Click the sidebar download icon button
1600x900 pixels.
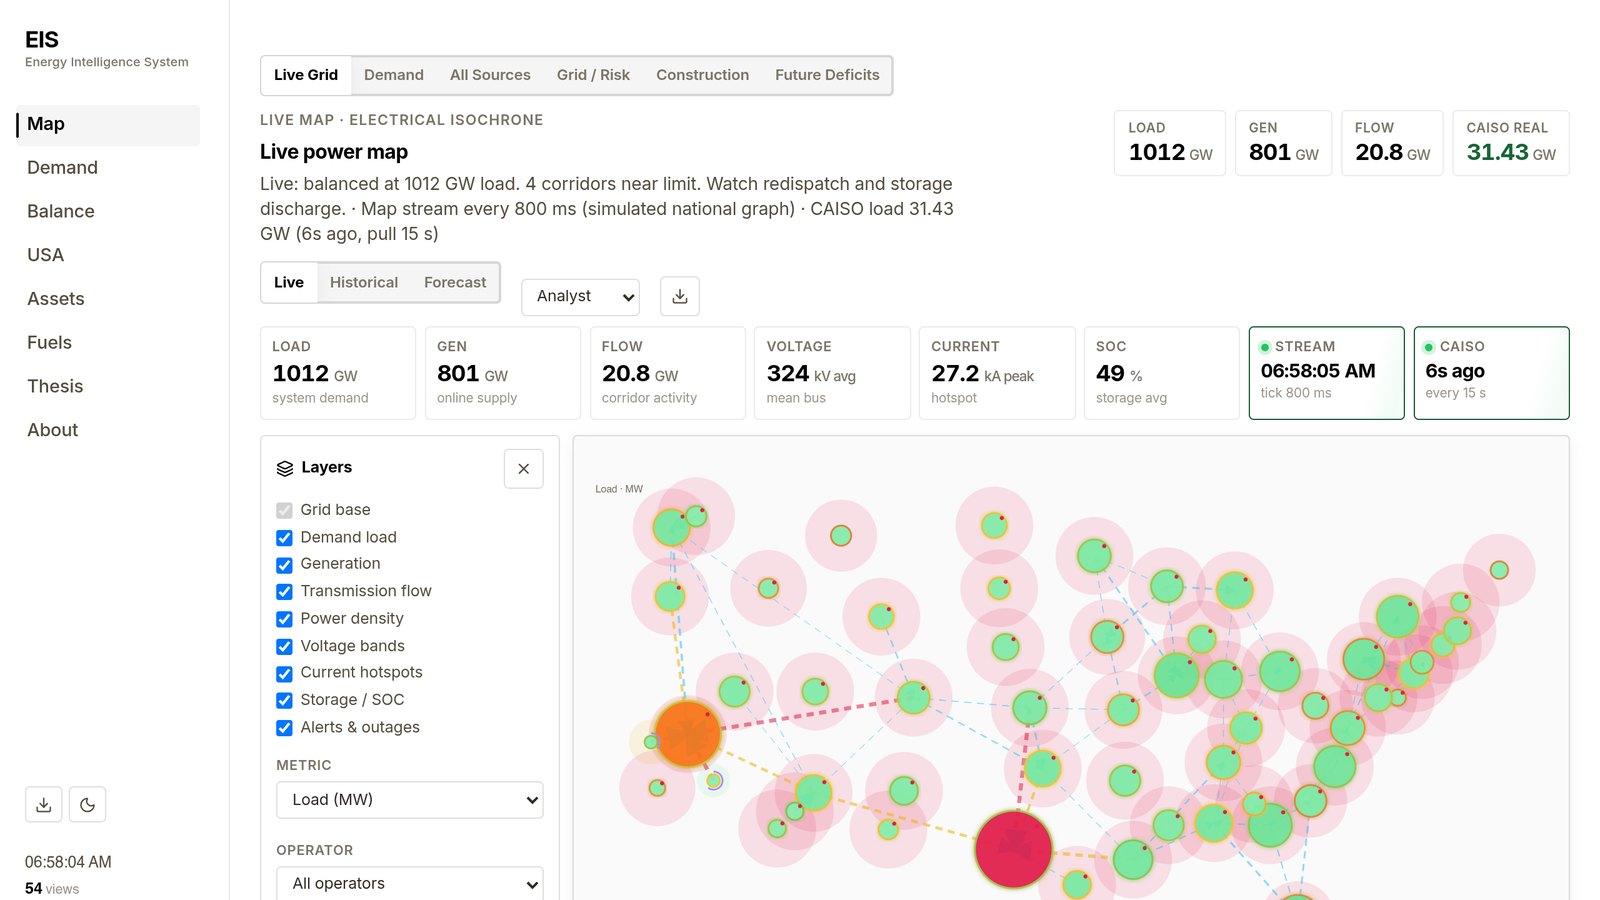pyautogui.click(x=44, y=805)
